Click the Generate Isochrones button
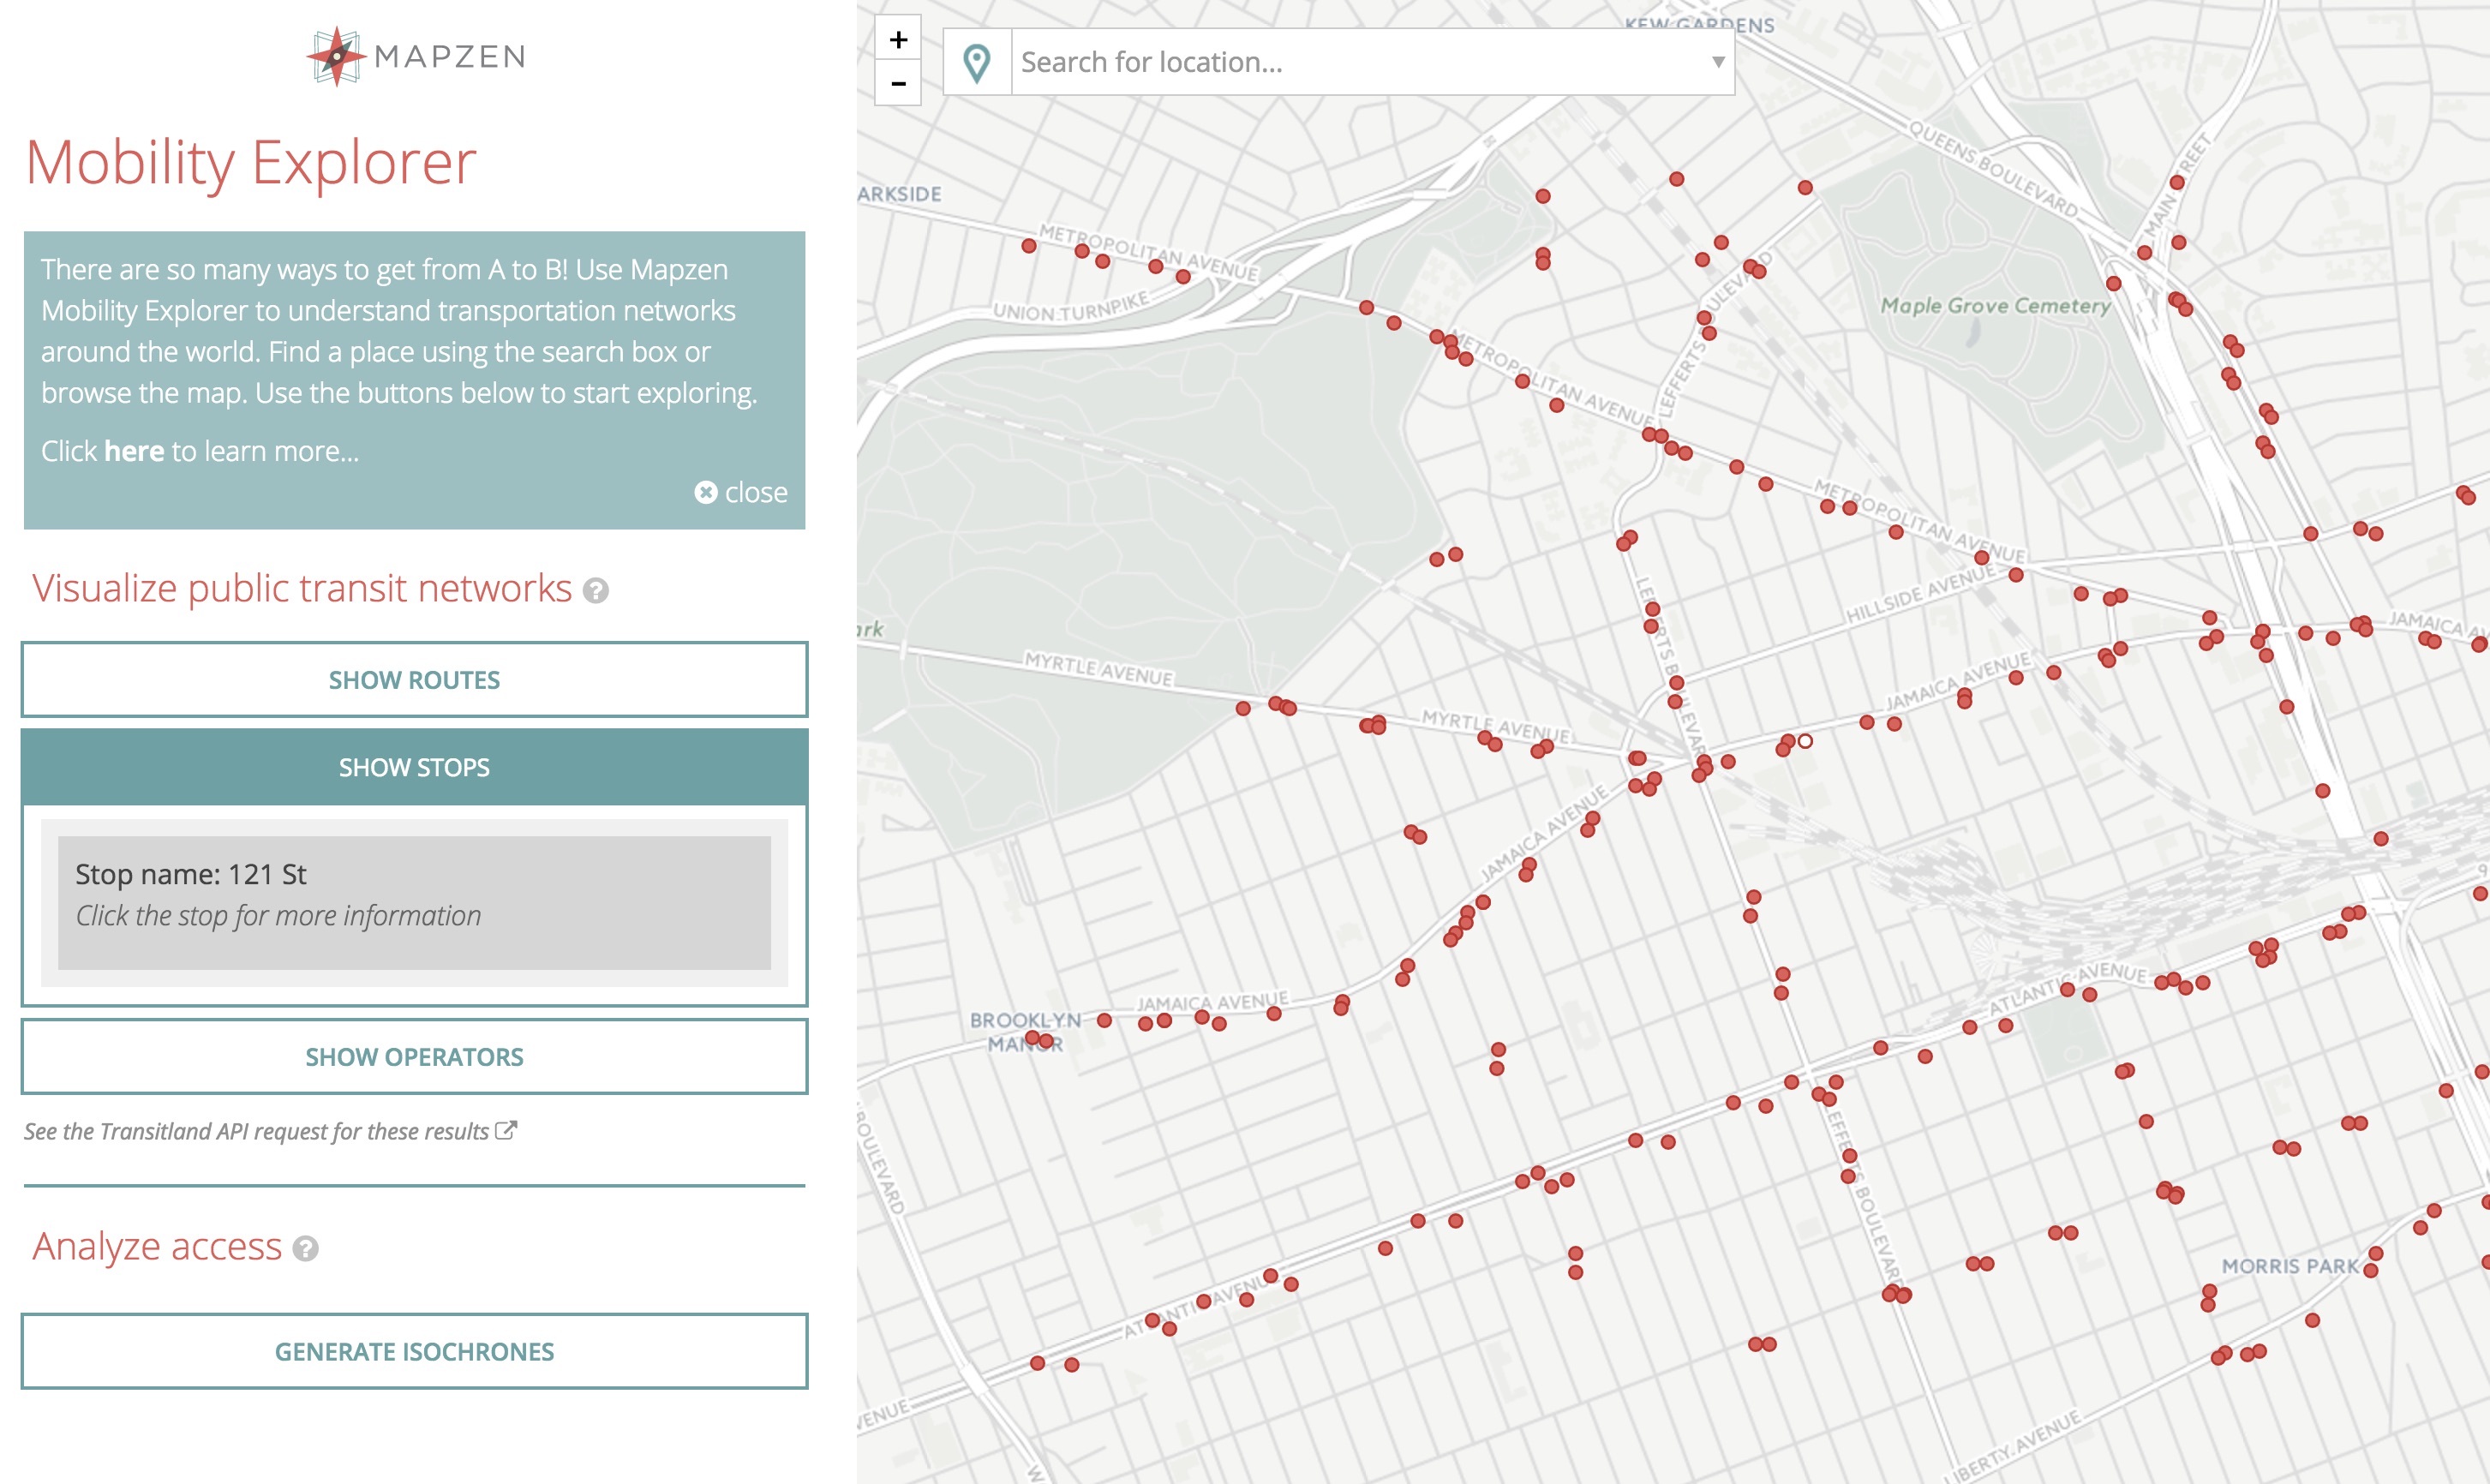 pyautogui.click(x=414, y=1351)
